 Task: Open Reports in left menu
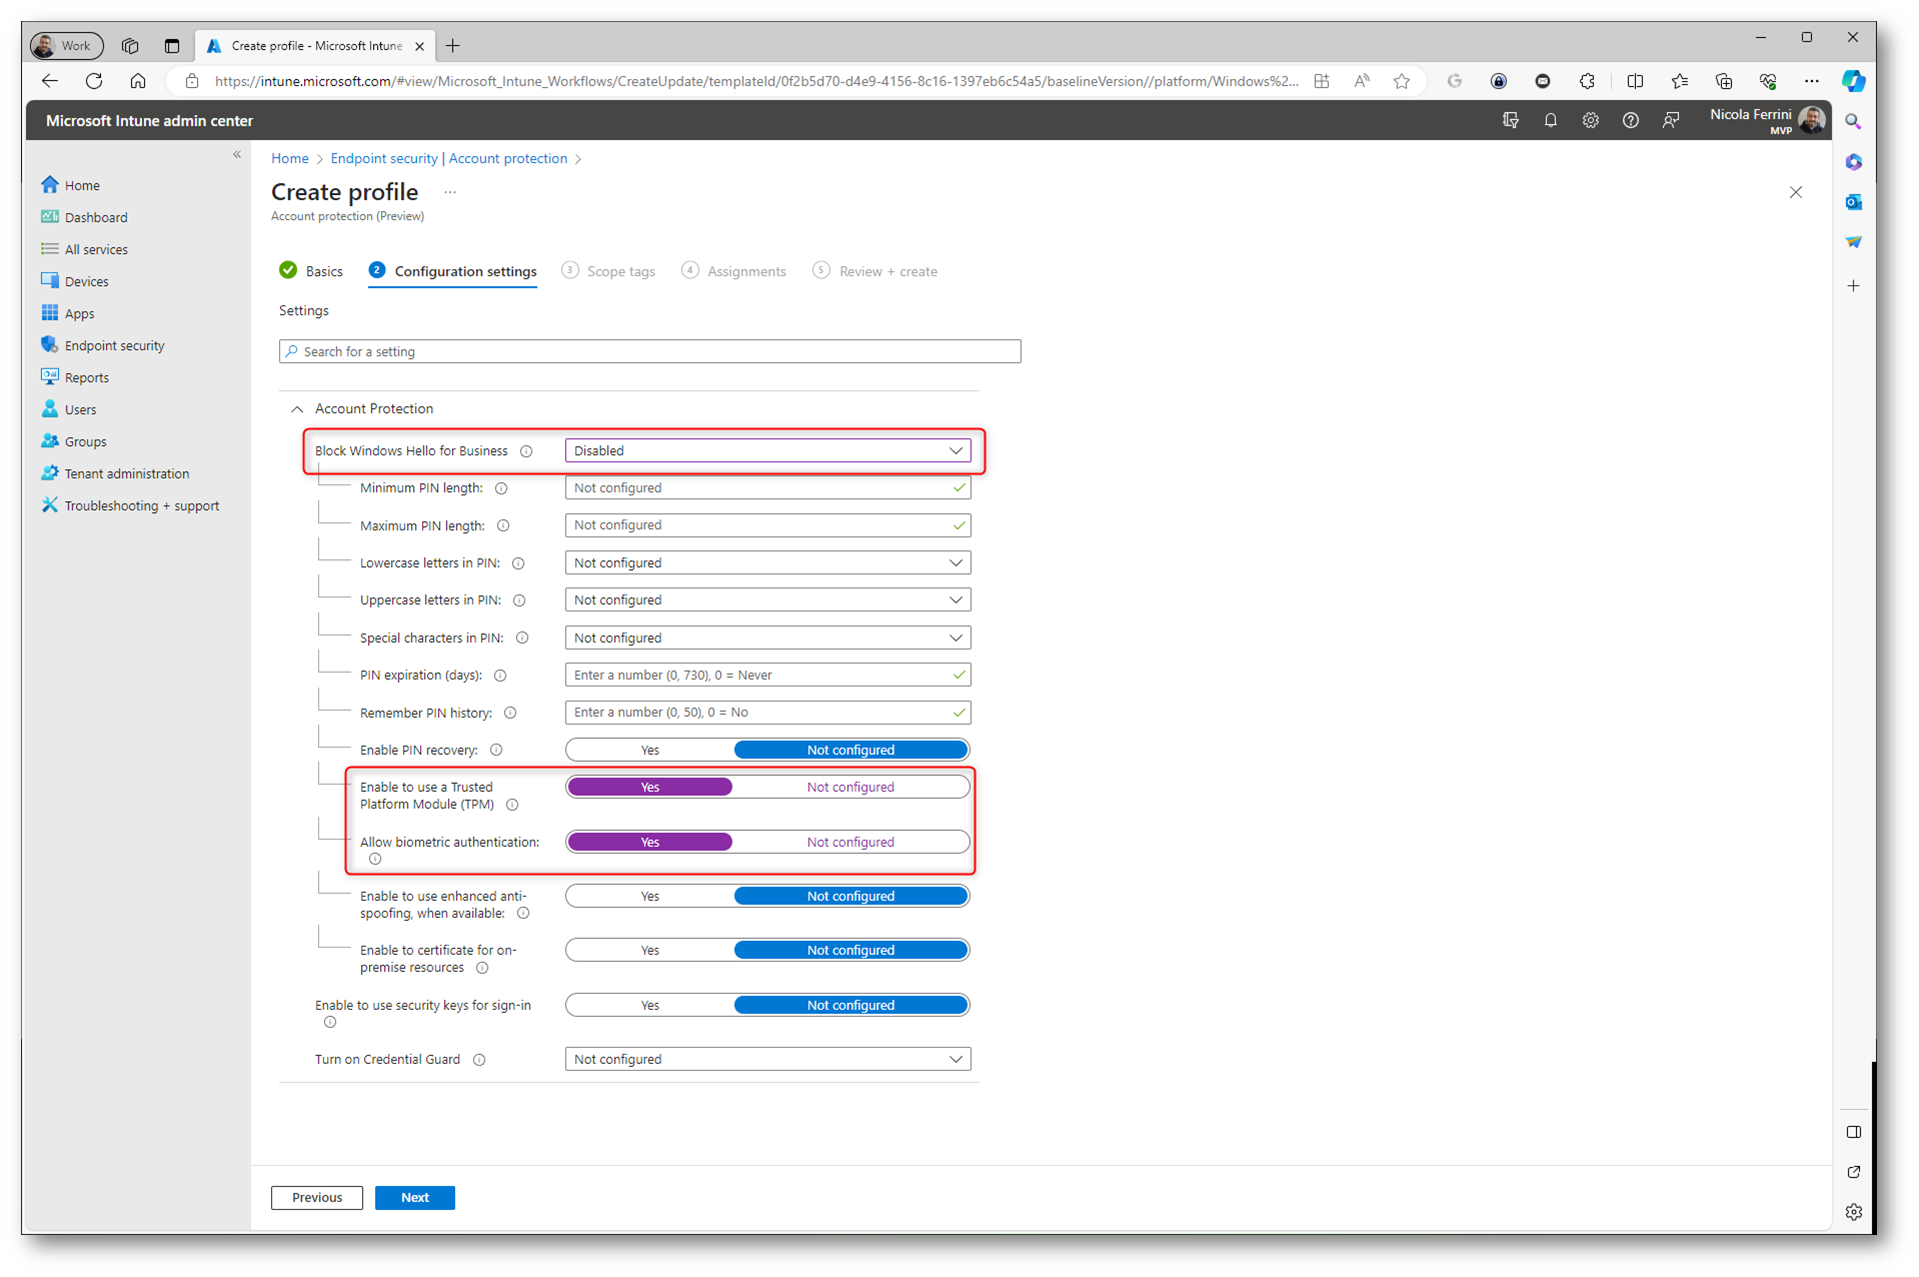pyautogui.click(x=86, y=377)
